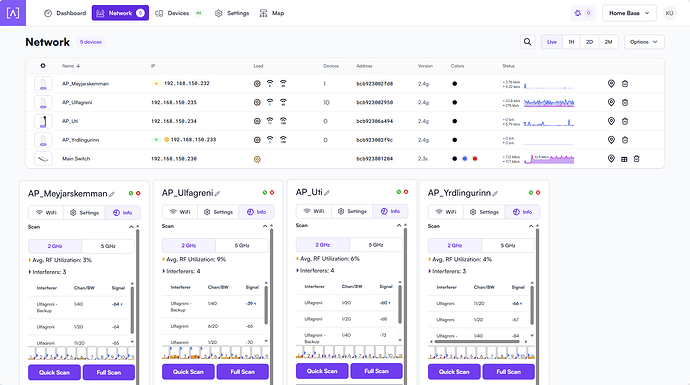Edit AP_Ulfagreni name with pencil icon
Viewport: 690px width, 385px height.
tap(217, 193)
